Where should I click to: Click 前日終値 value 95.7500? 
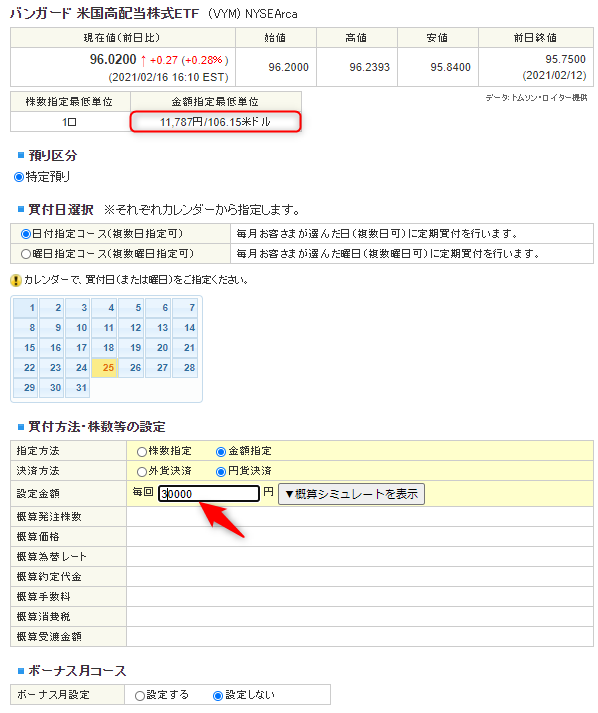tap(565, 60)
